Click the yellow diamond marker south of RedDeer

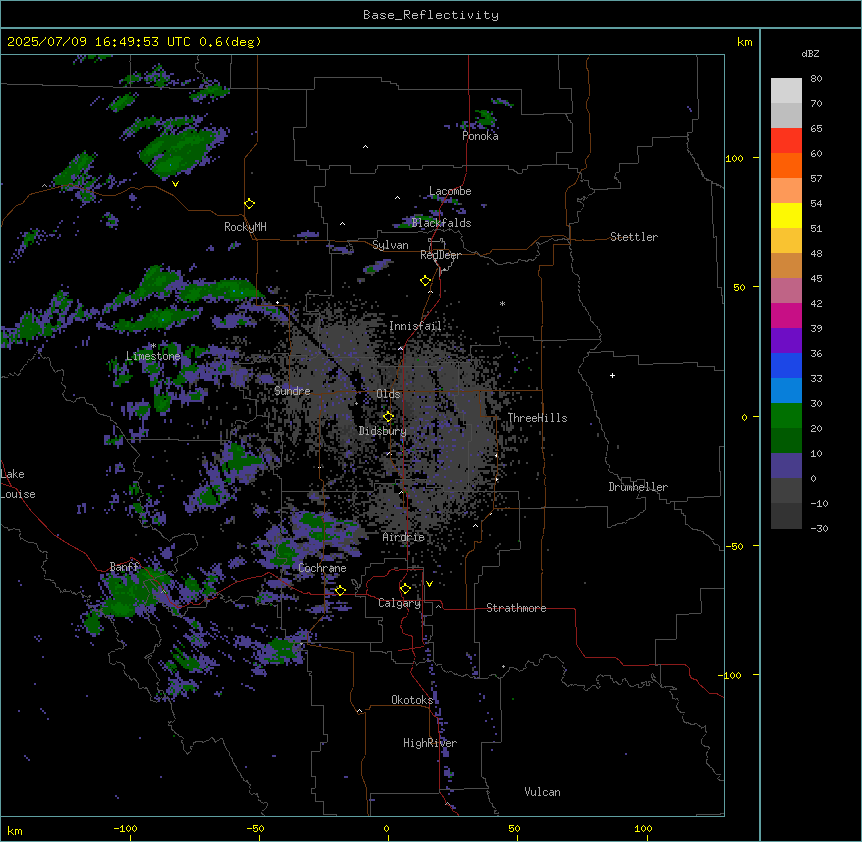click(426, 281)
